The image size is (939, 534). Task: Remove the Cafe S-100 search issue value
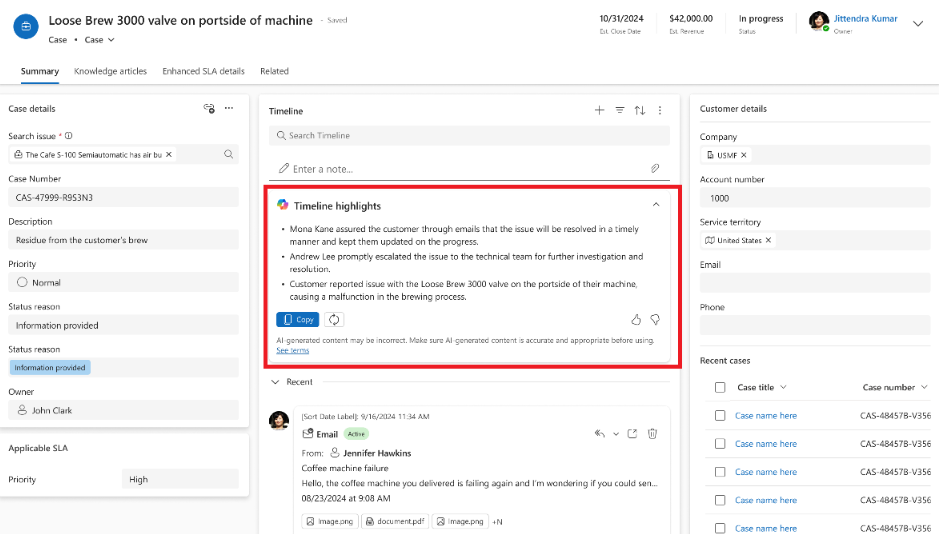(x=169, y=154)
